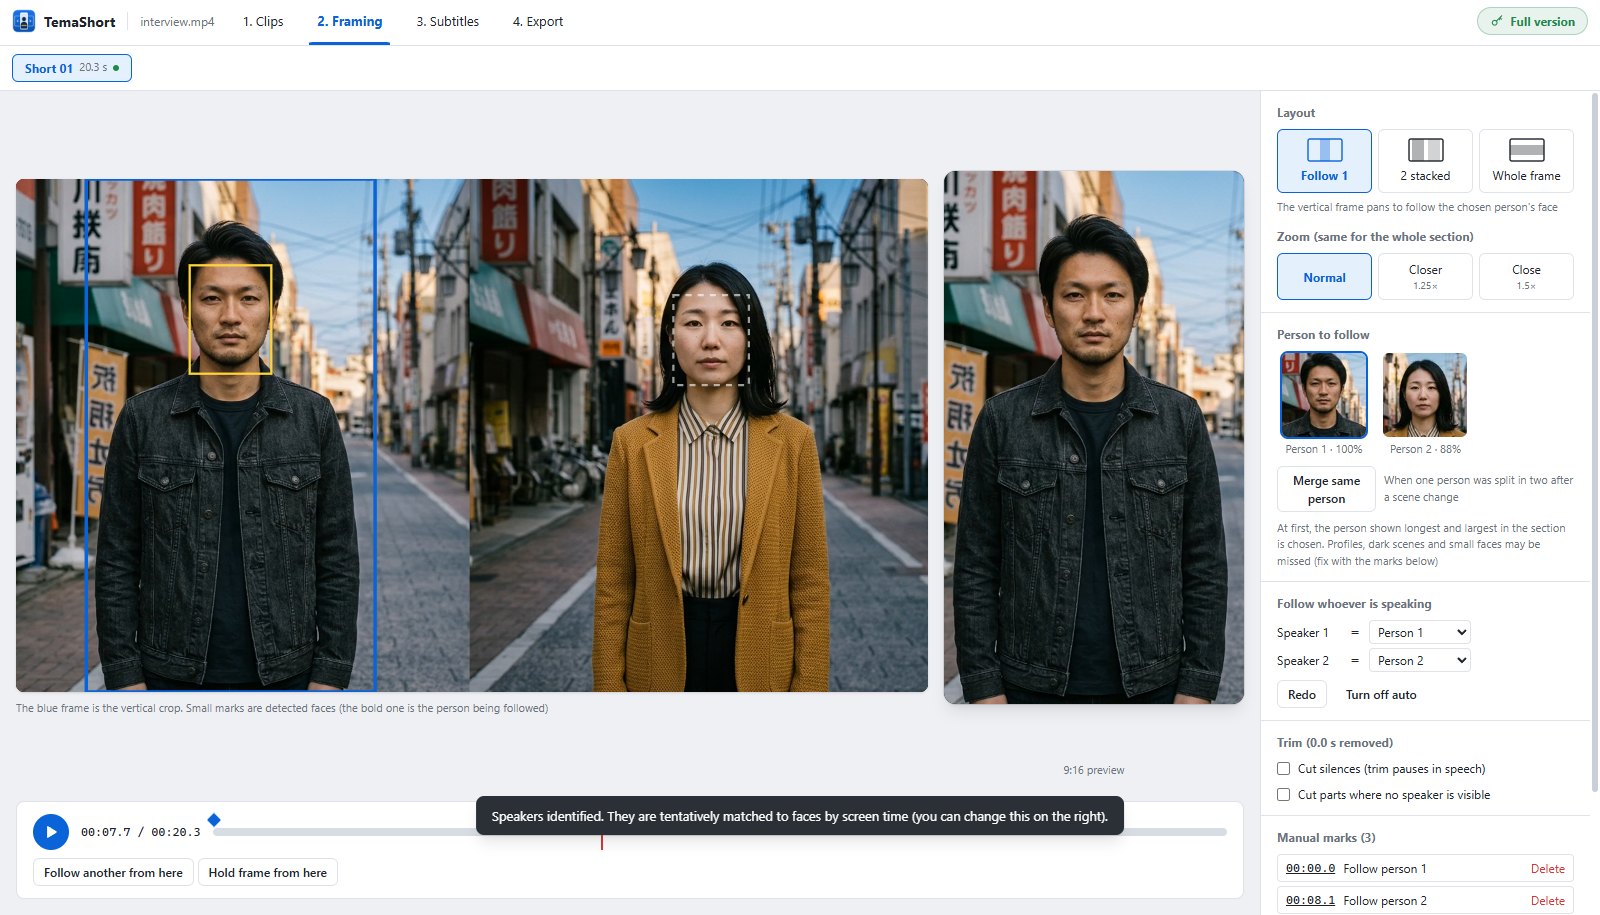Image resolution: width=1600 pixels, height=915 pixels.
Task: Delete the Follow person 1 mark
Action: click(1547, 869)
